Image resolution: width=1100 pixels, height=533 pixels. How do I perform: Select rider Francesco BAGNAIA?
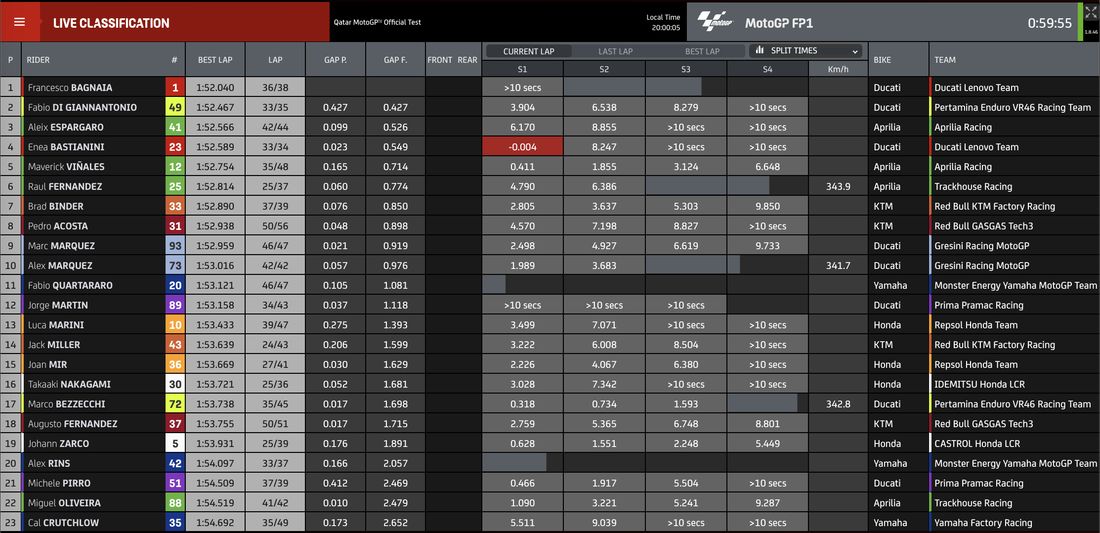(x=69, y=88)
